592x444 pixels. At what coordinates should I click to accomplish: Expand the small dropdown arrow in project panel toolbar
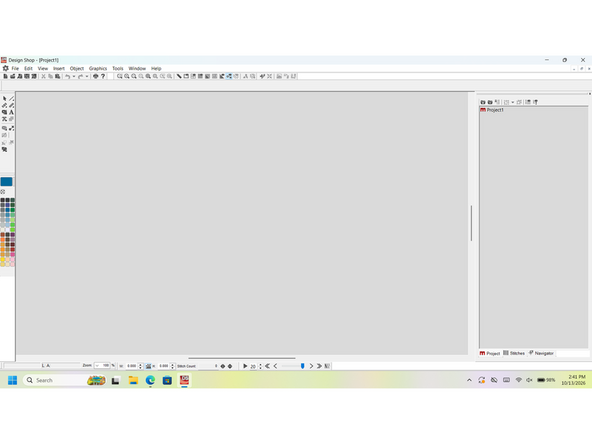(x=512, y=102)
